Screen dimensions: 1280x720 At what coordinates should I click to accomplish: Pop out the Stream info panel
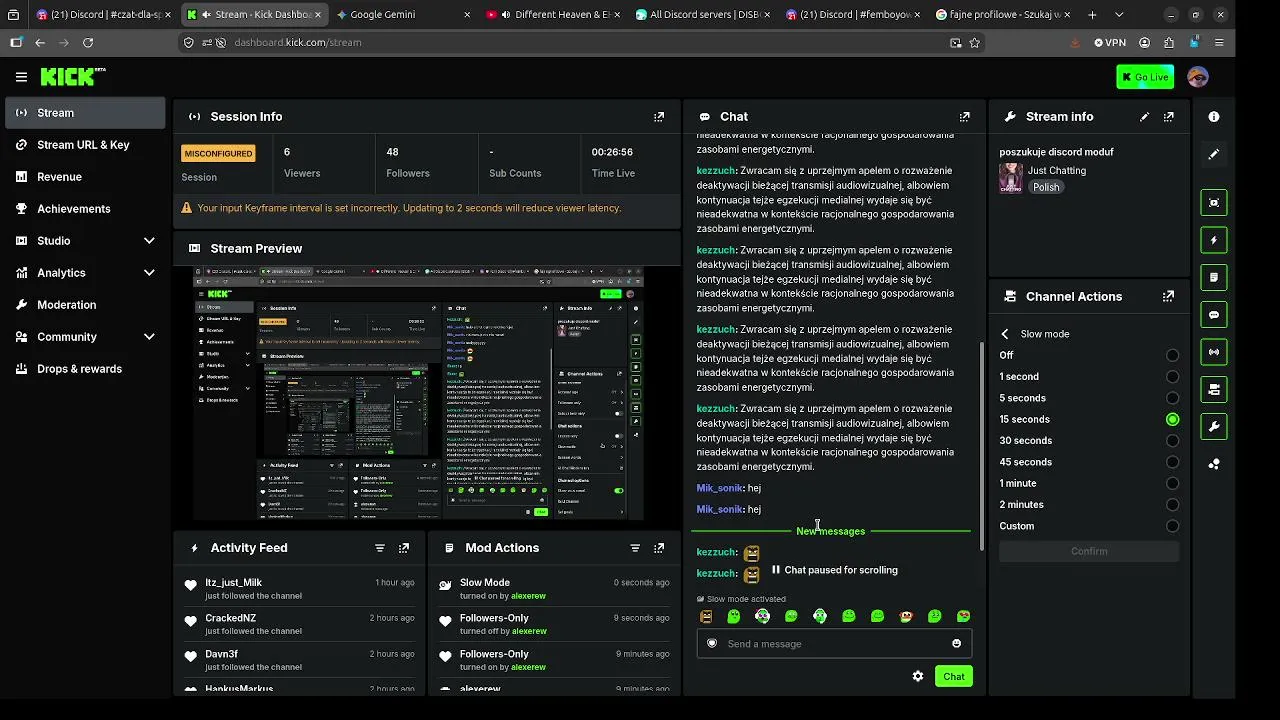pos(1169,117)
